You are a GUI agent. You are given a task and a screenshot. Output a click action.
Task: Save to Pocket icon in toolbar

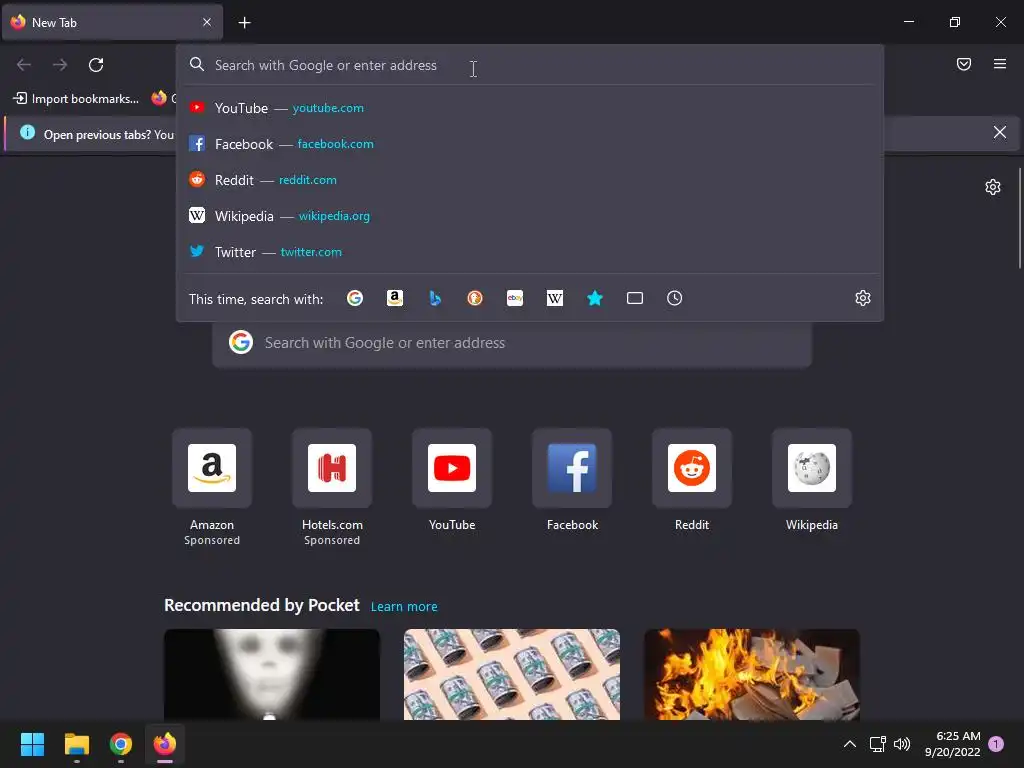coord(964,64)
